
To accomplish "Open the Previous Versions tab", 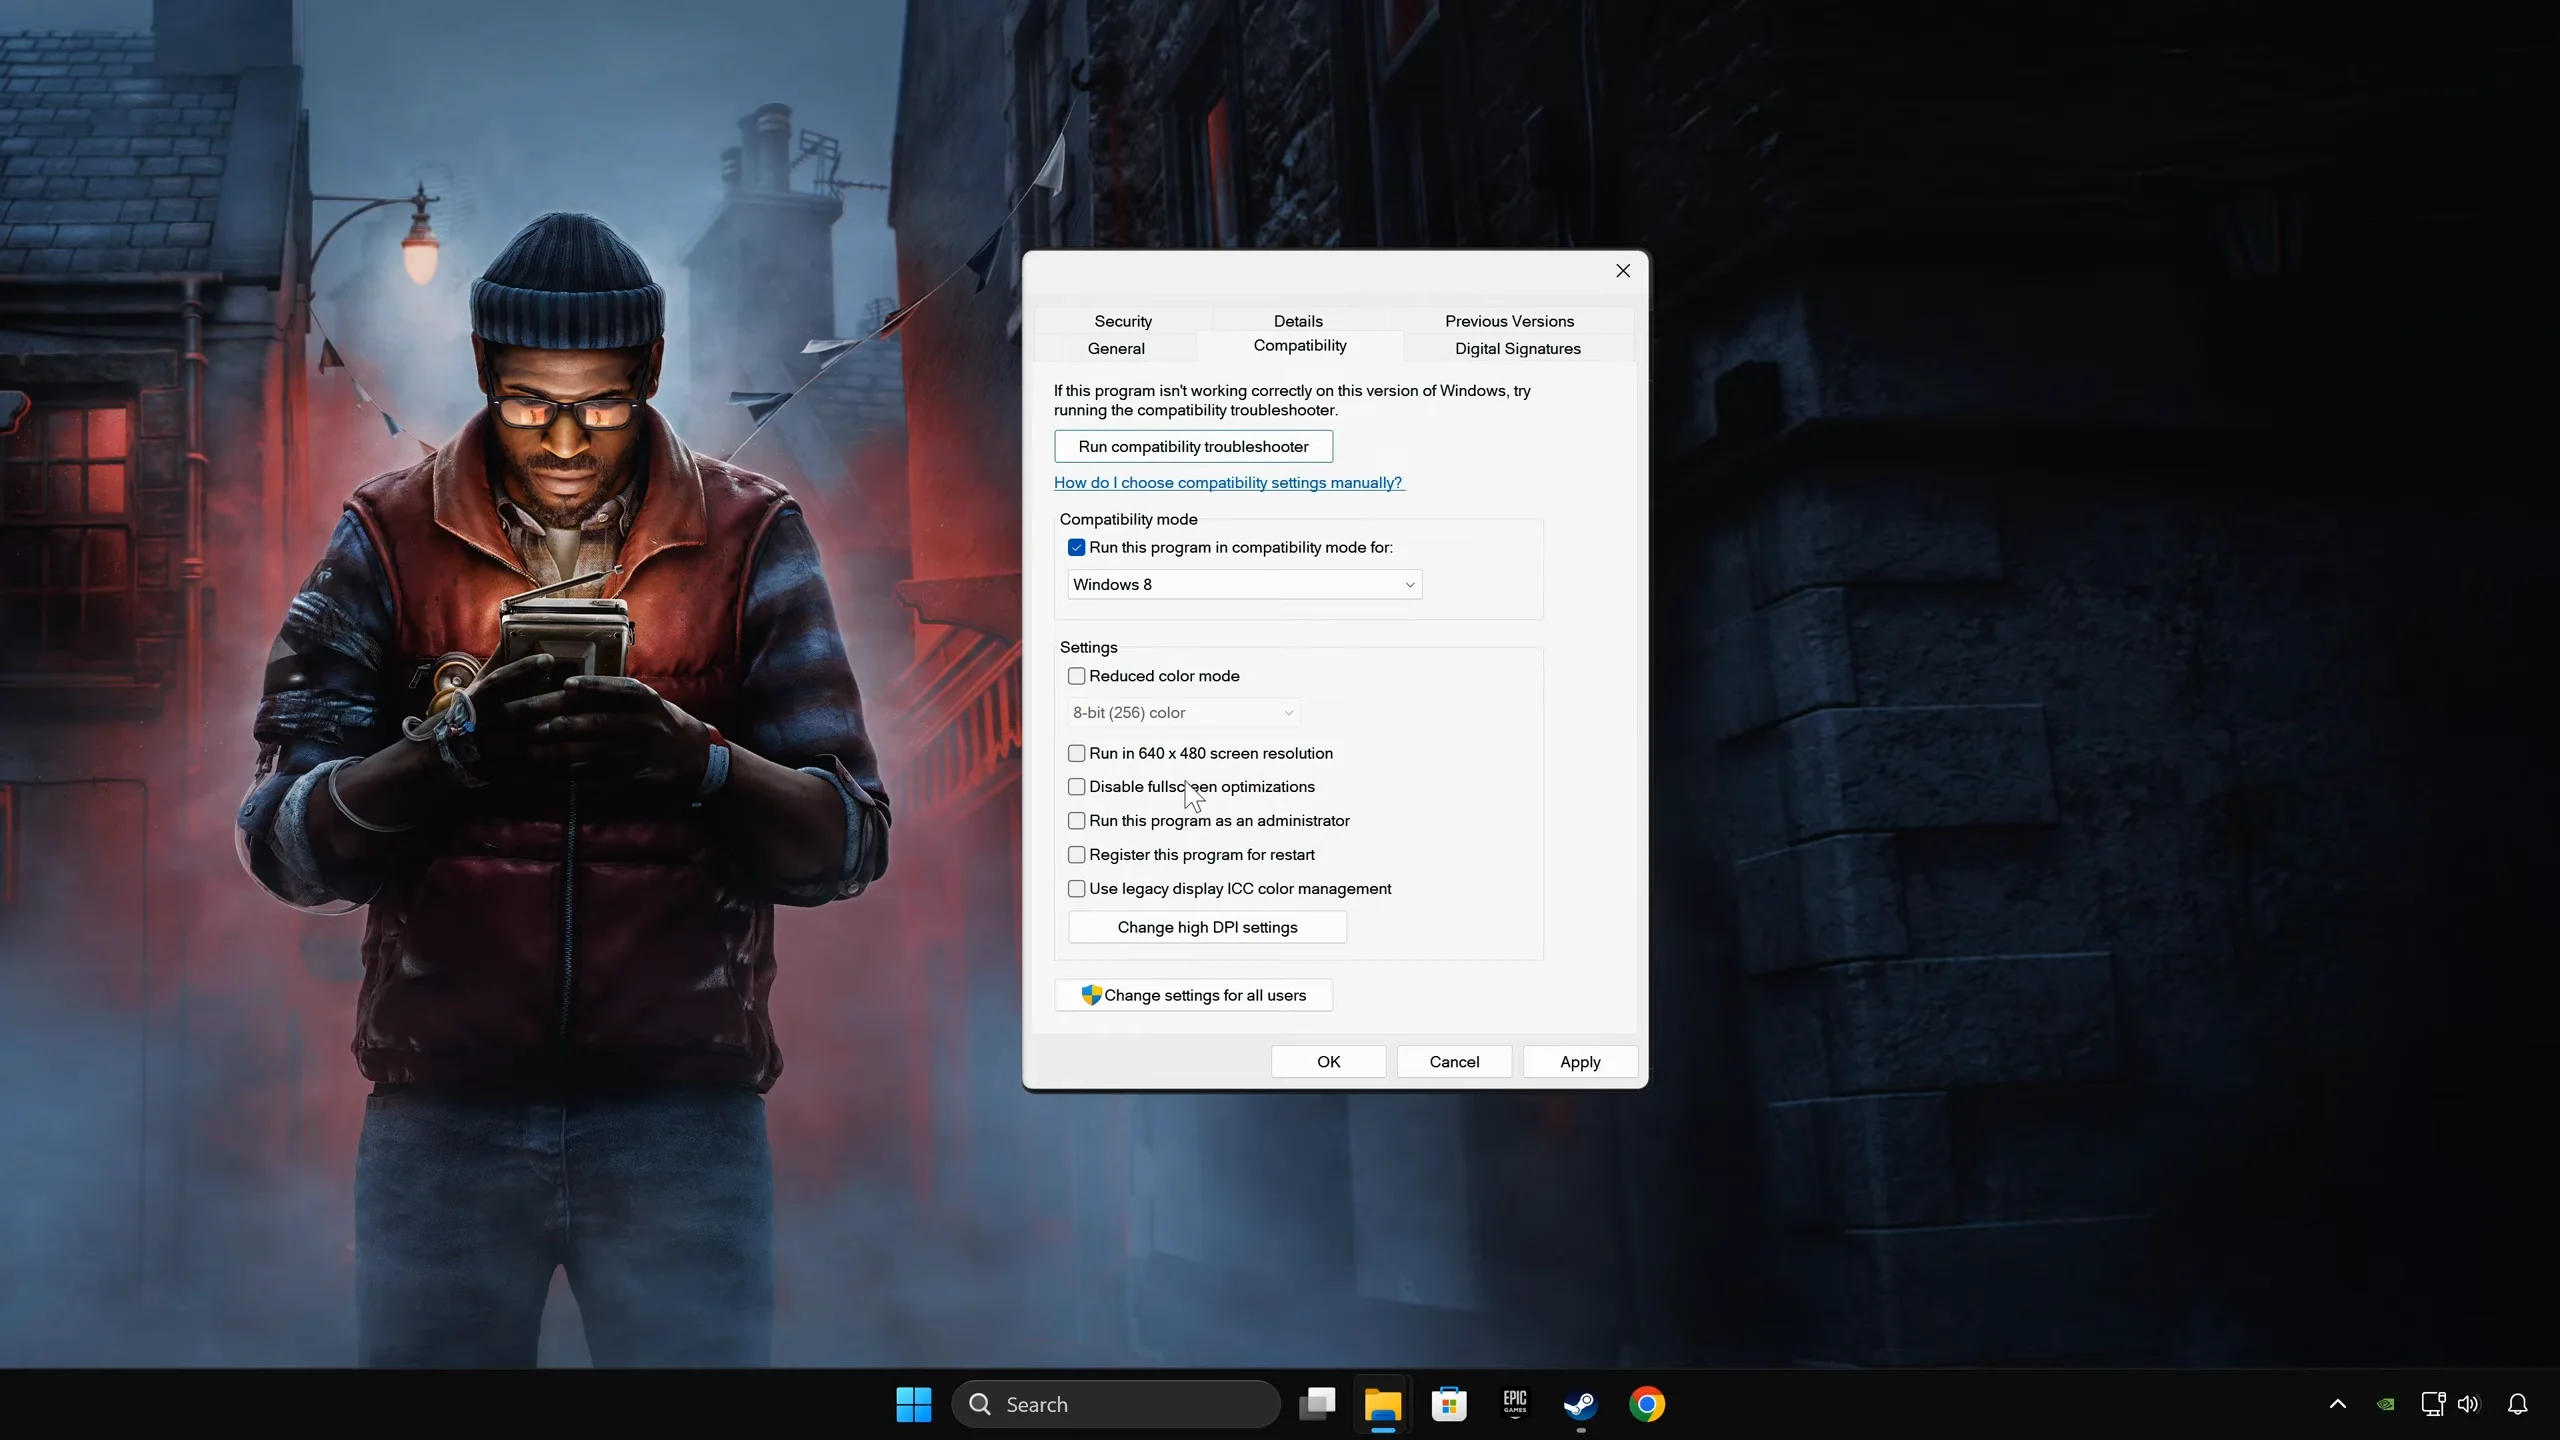I will tap(1509, 321).
